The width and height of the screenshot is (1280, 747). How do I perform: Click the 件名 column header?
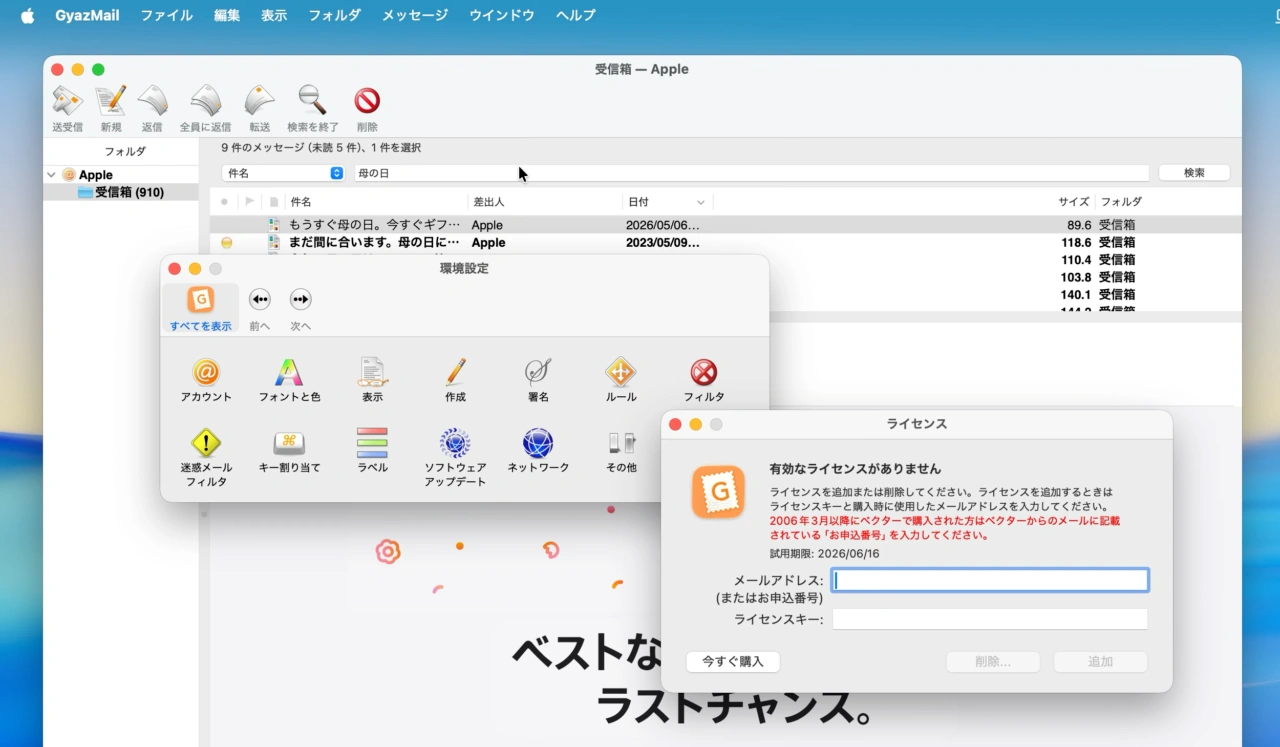click(x=377, y=202)
